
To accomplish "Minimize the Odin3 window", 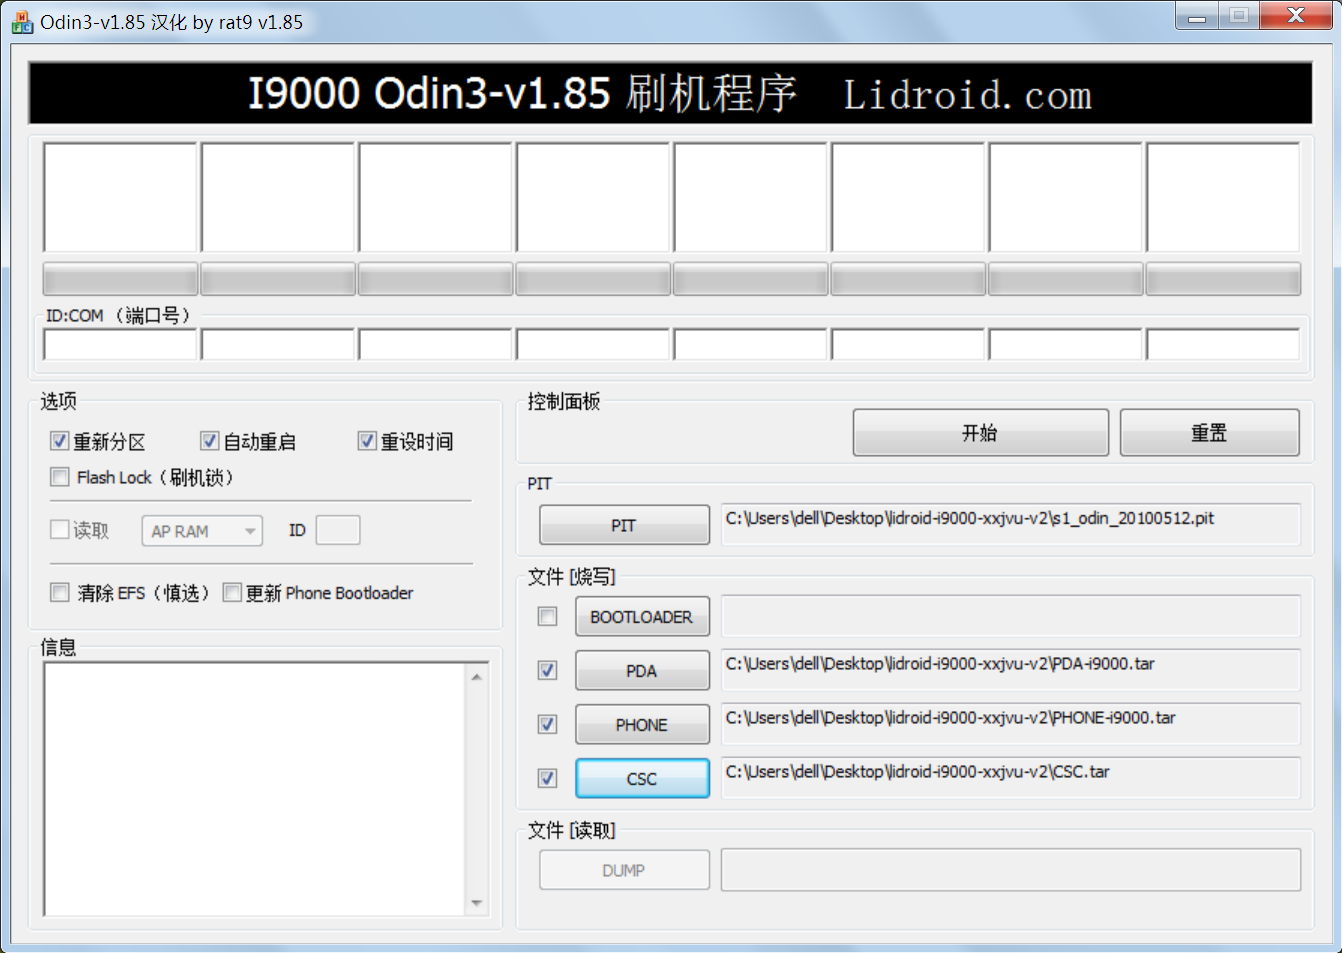I will (1196, 16).
